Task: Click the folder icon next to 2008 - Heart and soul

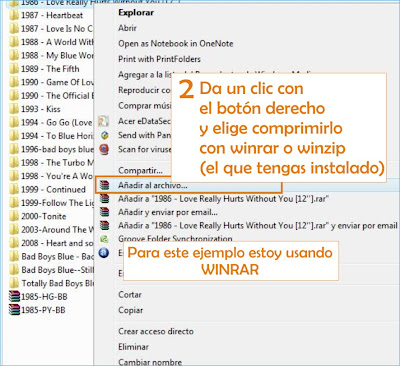Action: point(14,243)
